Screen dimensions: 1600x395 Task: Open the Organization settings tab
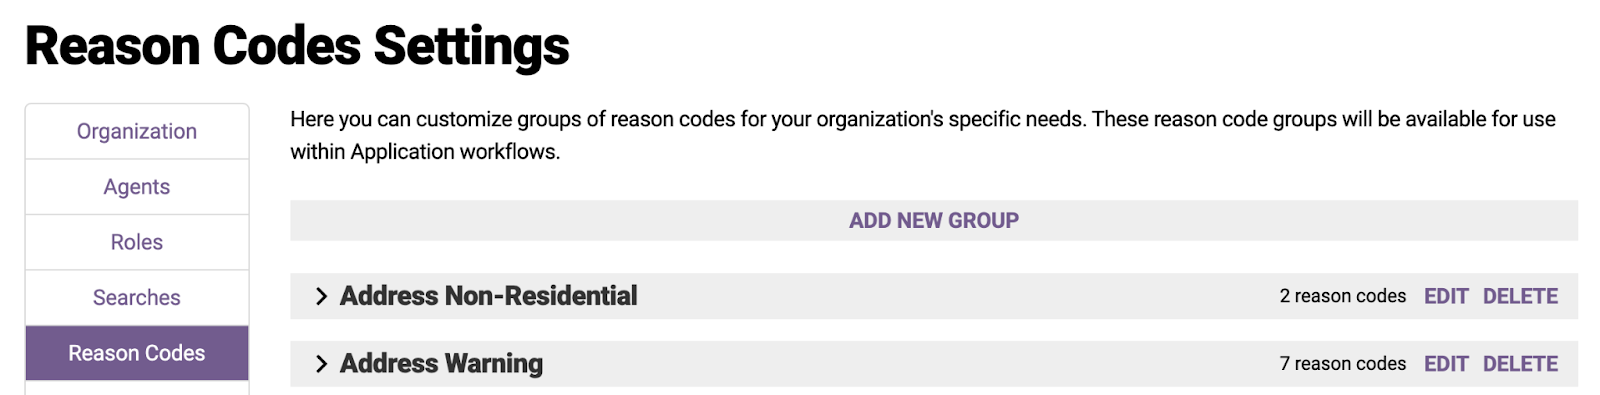(137, 131)
